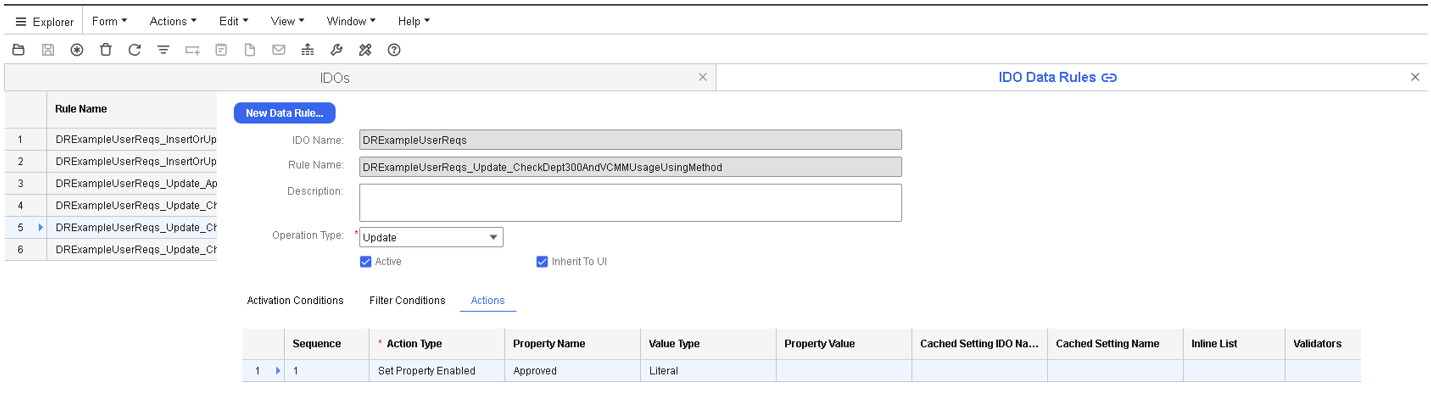This screenshot has width=1431, height=398.
Task: Click the Rule Name column header
Action: (132, 109)
